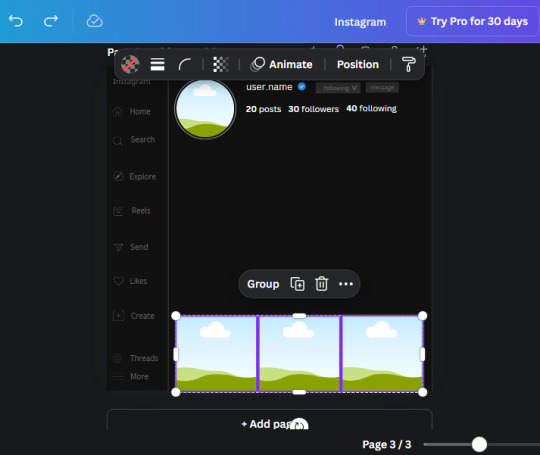Click the message button in mockup
Image resolution: width=540 pixels, height=455 pixels.
[x=382, y=87]
